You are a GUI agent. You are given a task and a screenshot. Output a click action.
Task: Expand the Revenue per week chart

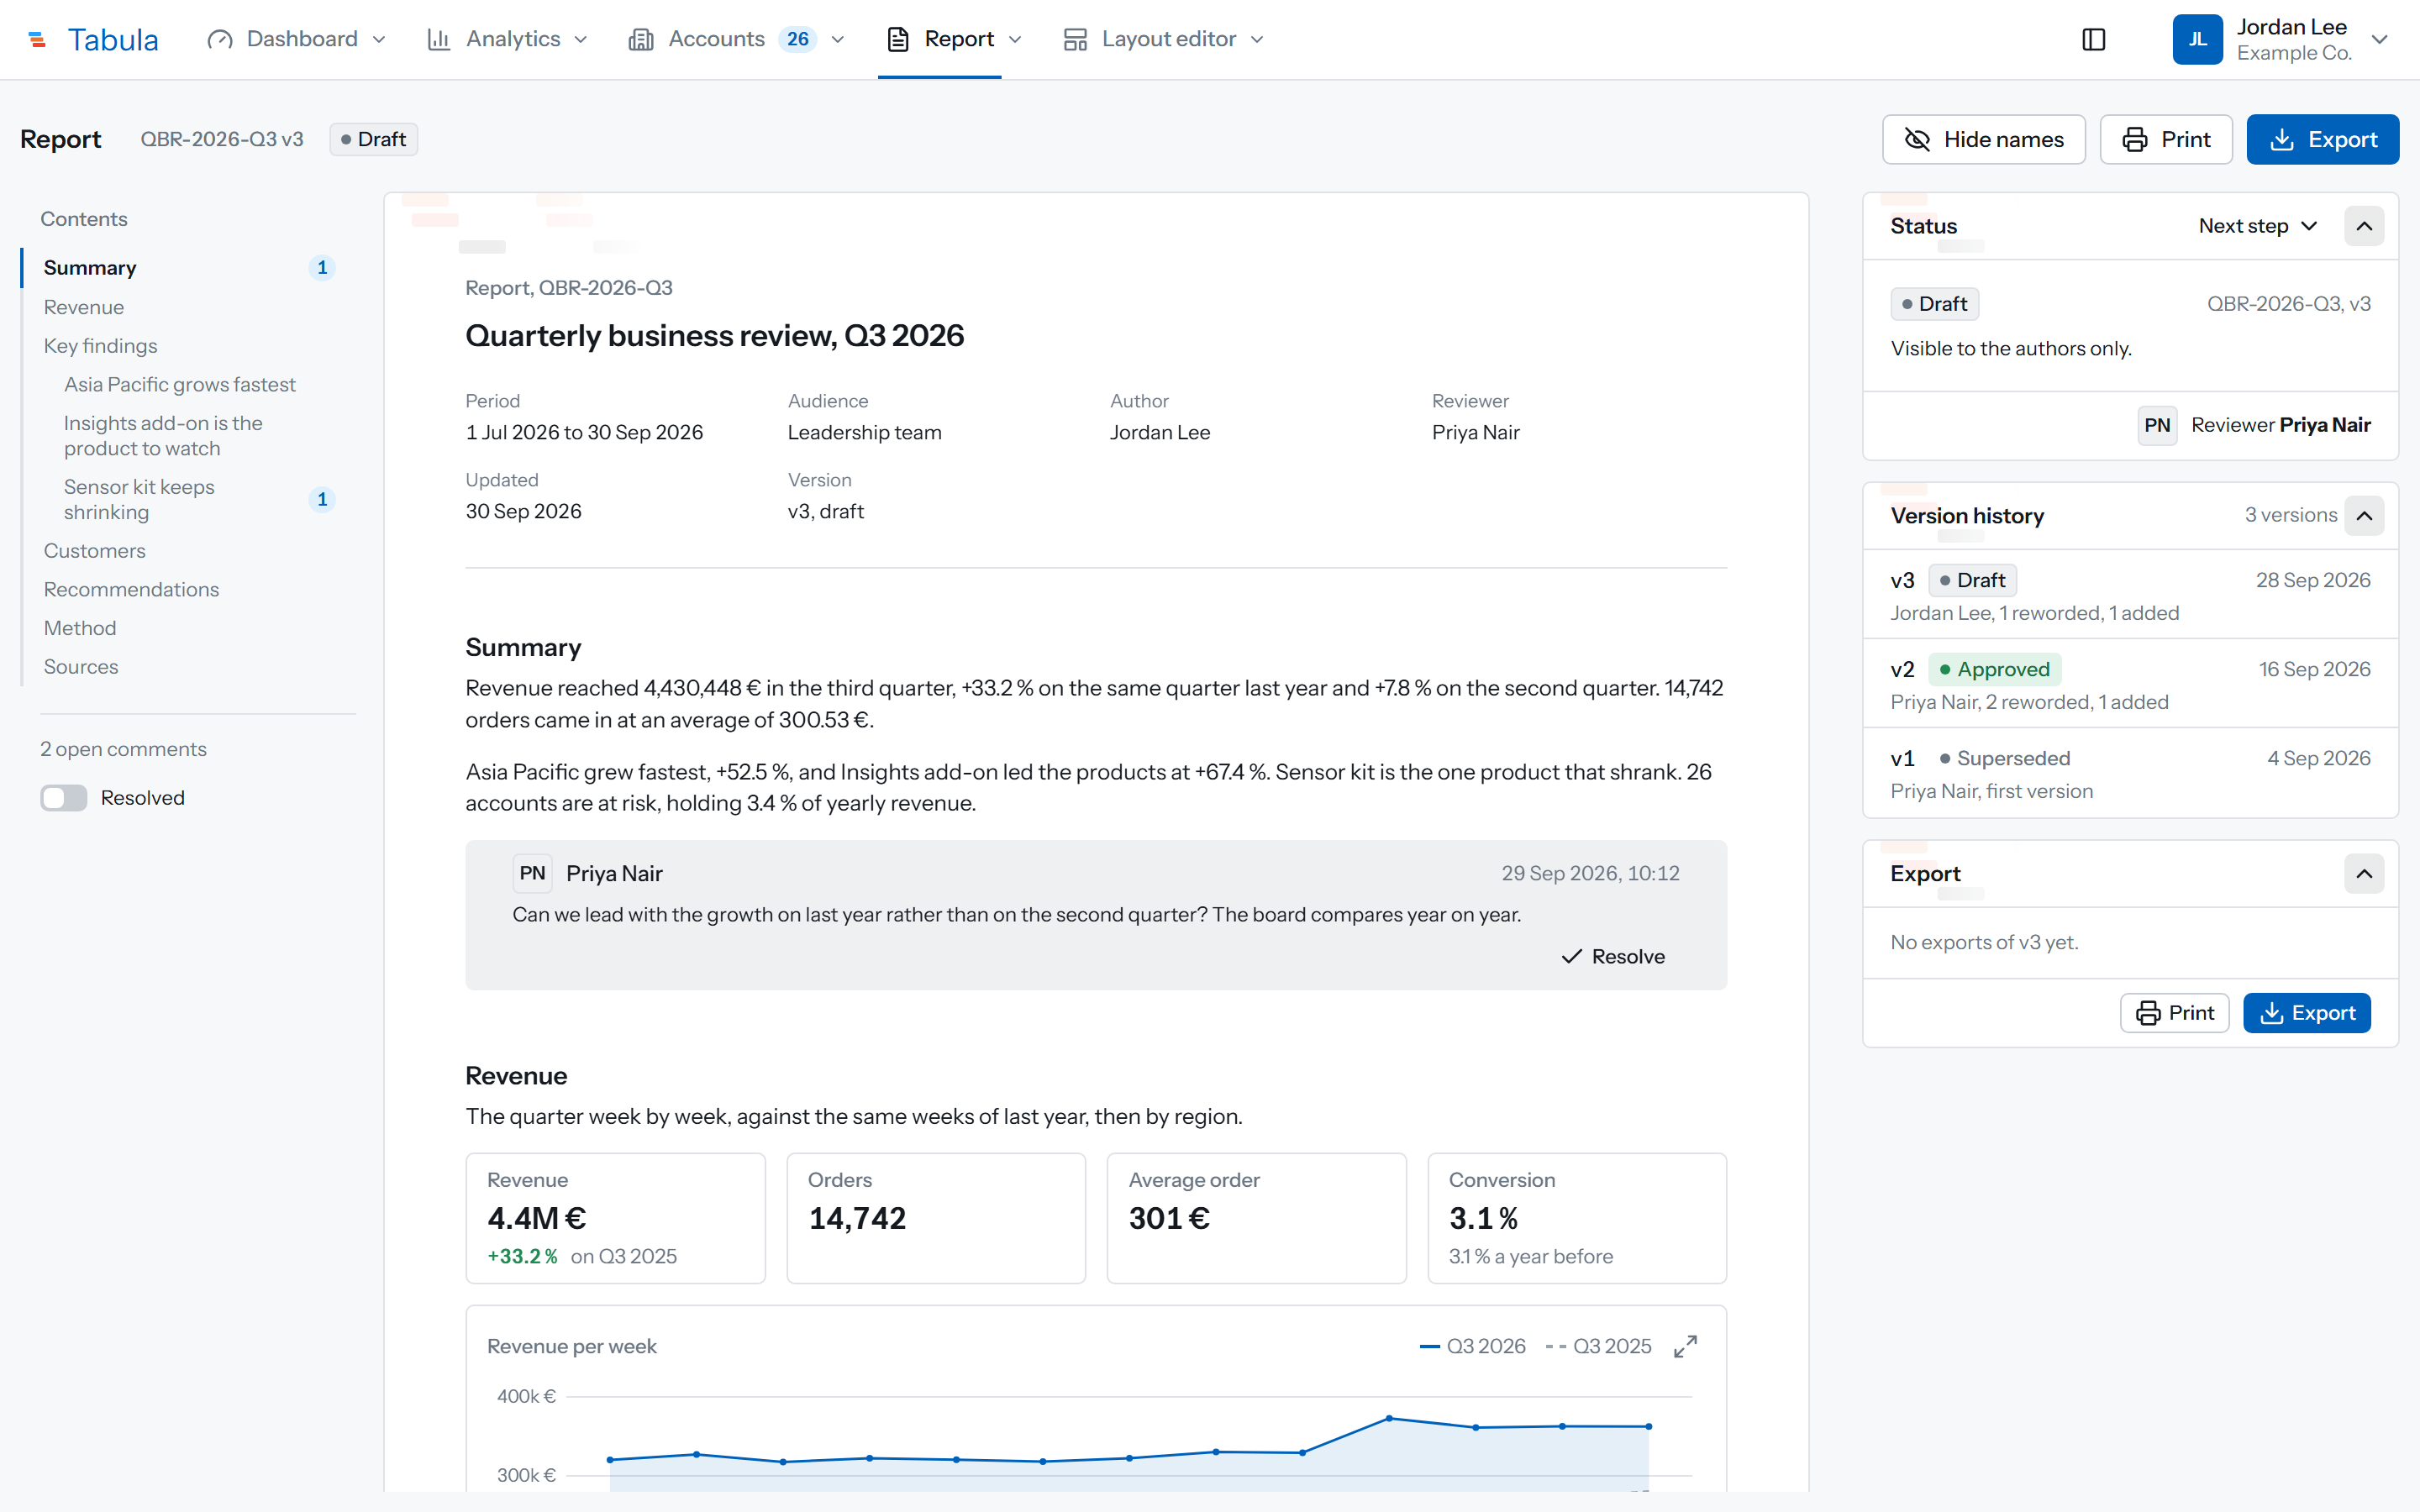[x=1685, y=1346]
